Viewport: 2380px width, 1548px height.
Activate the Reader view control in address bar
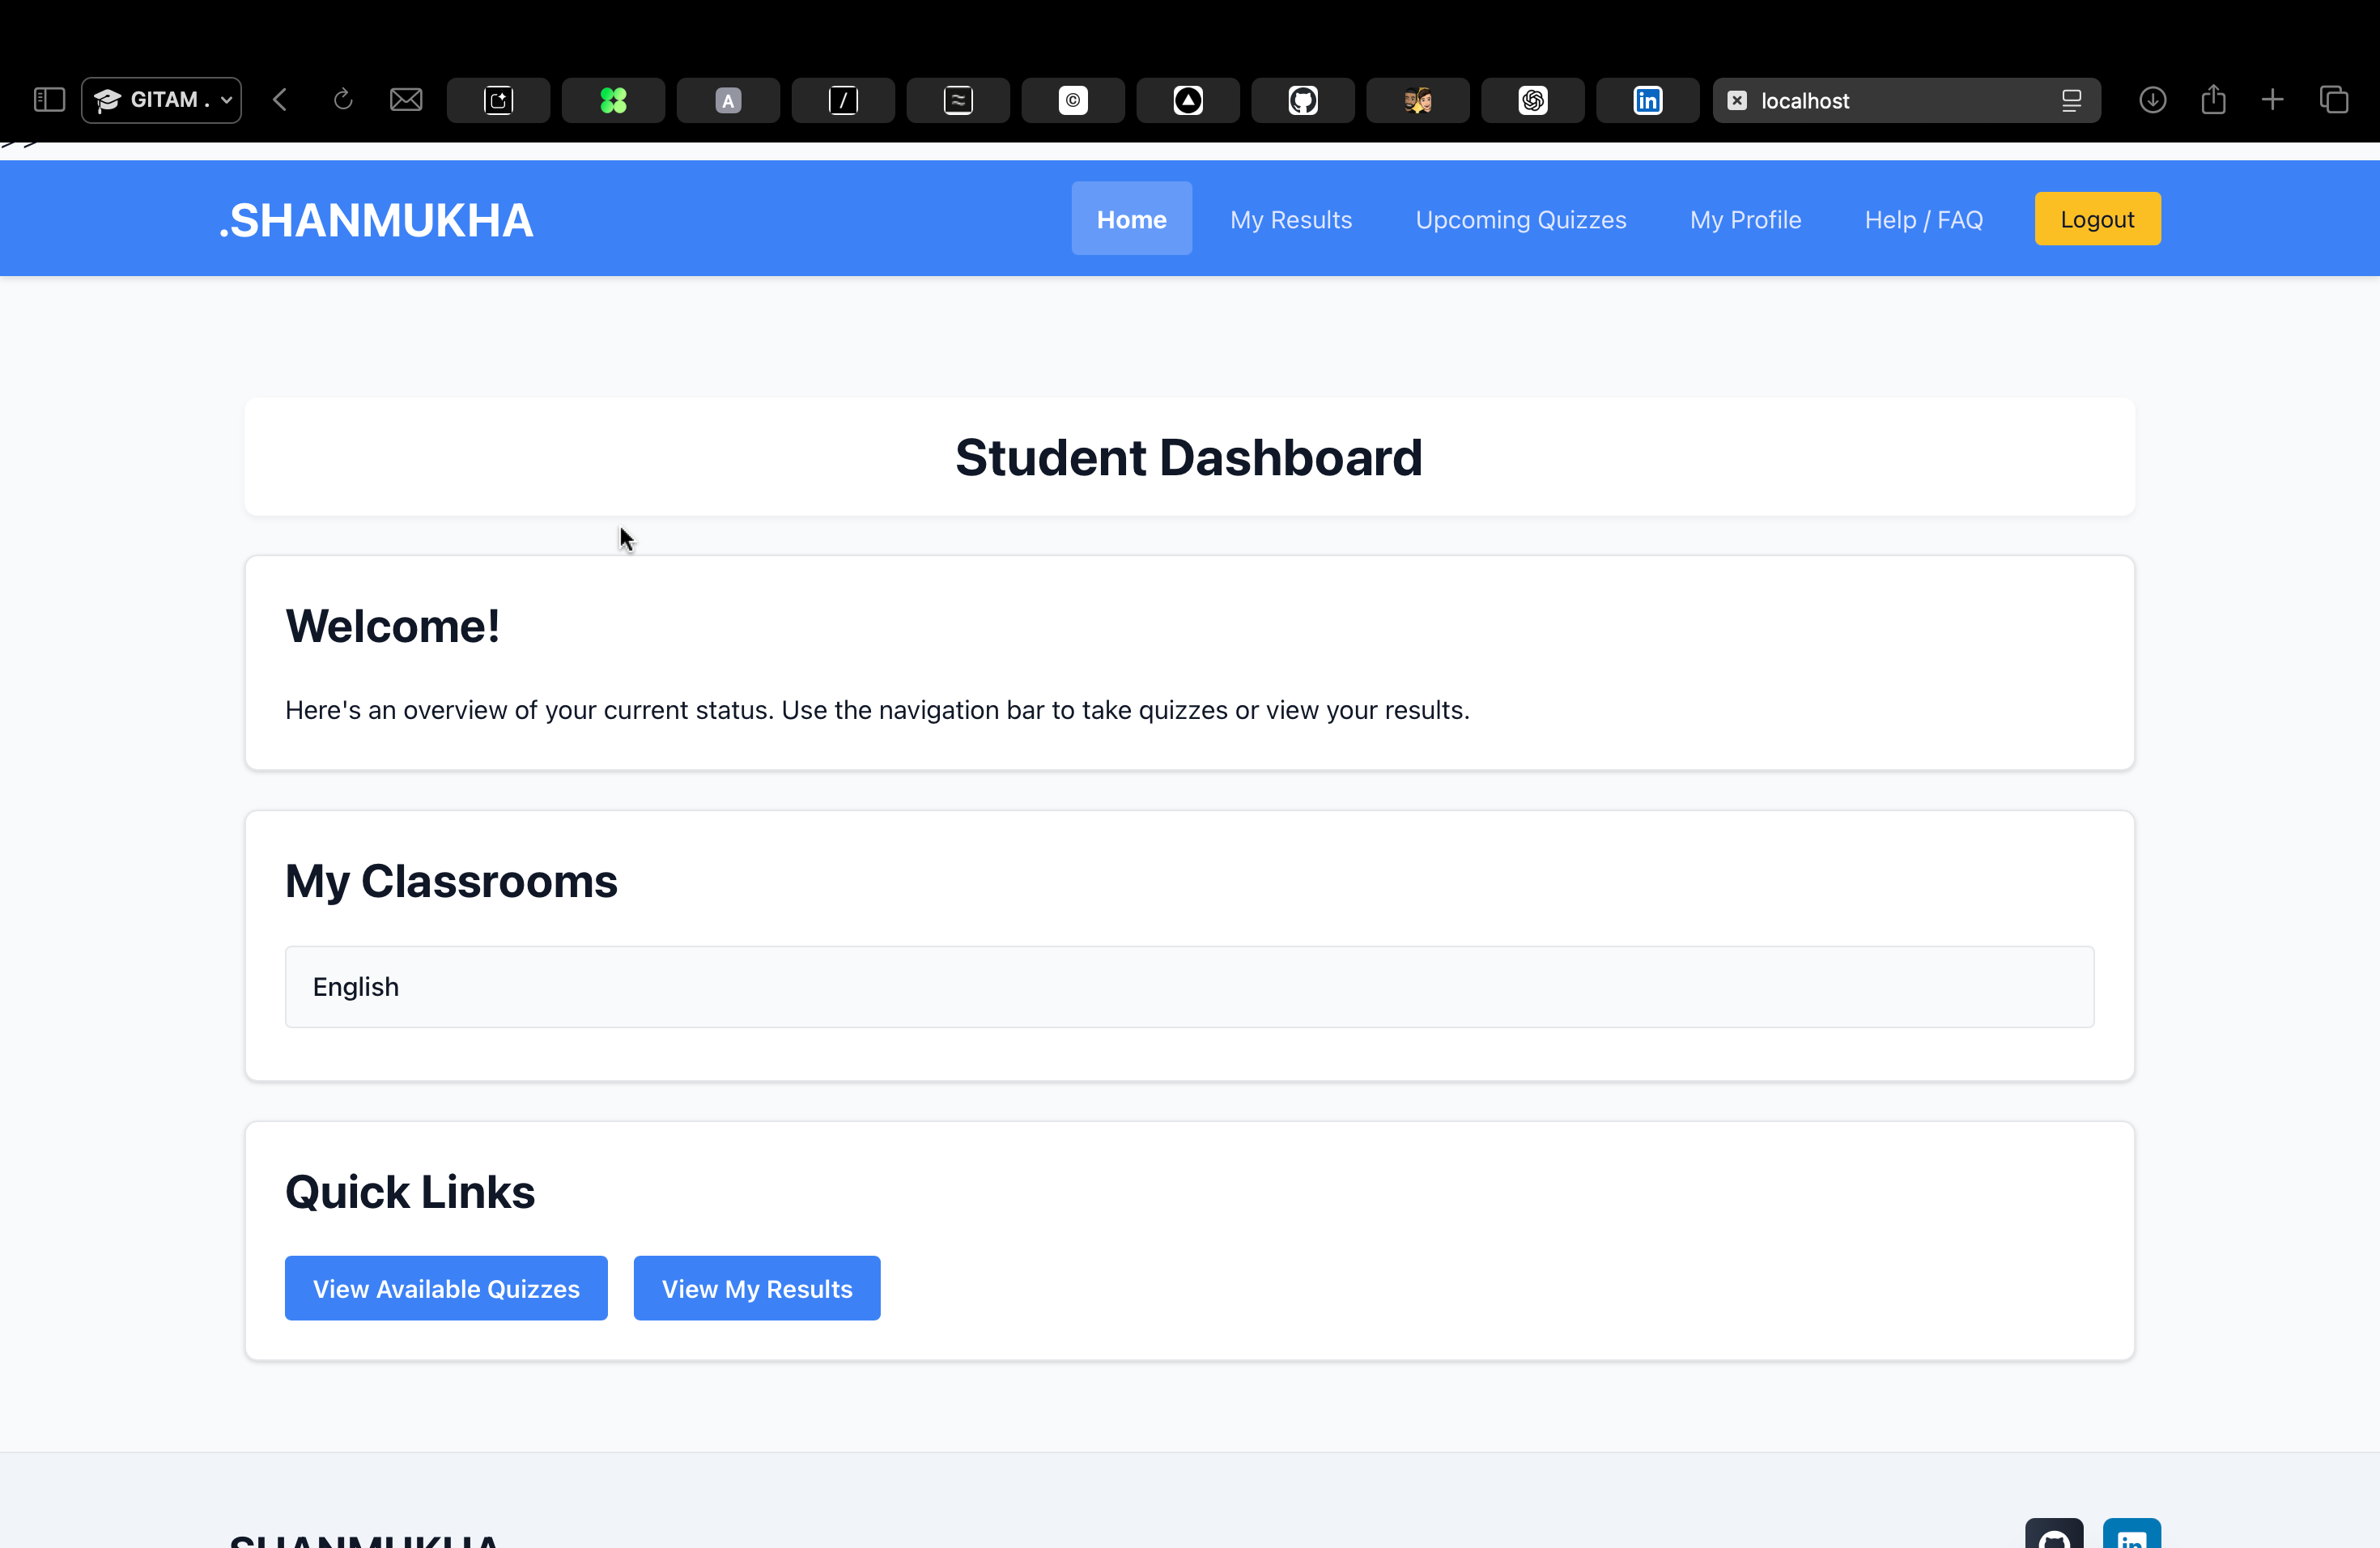coord(2071,100)
